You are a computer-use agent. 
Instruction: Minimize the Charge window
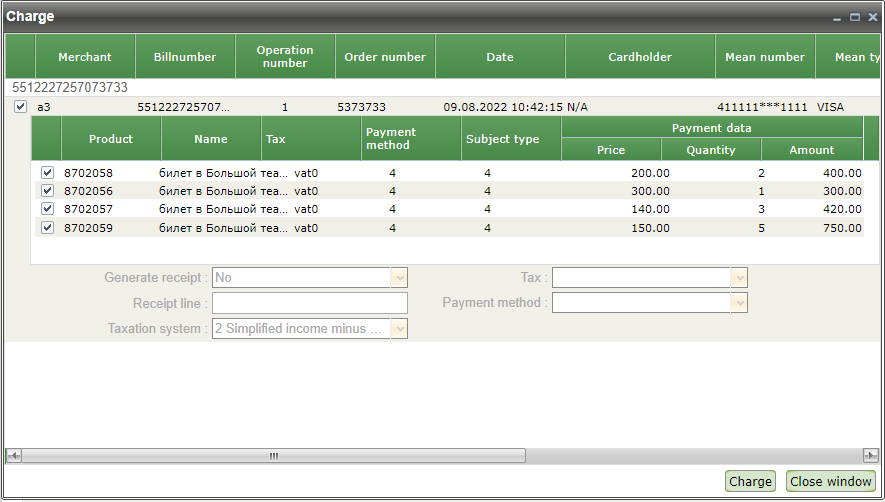[x=838, y=17]
